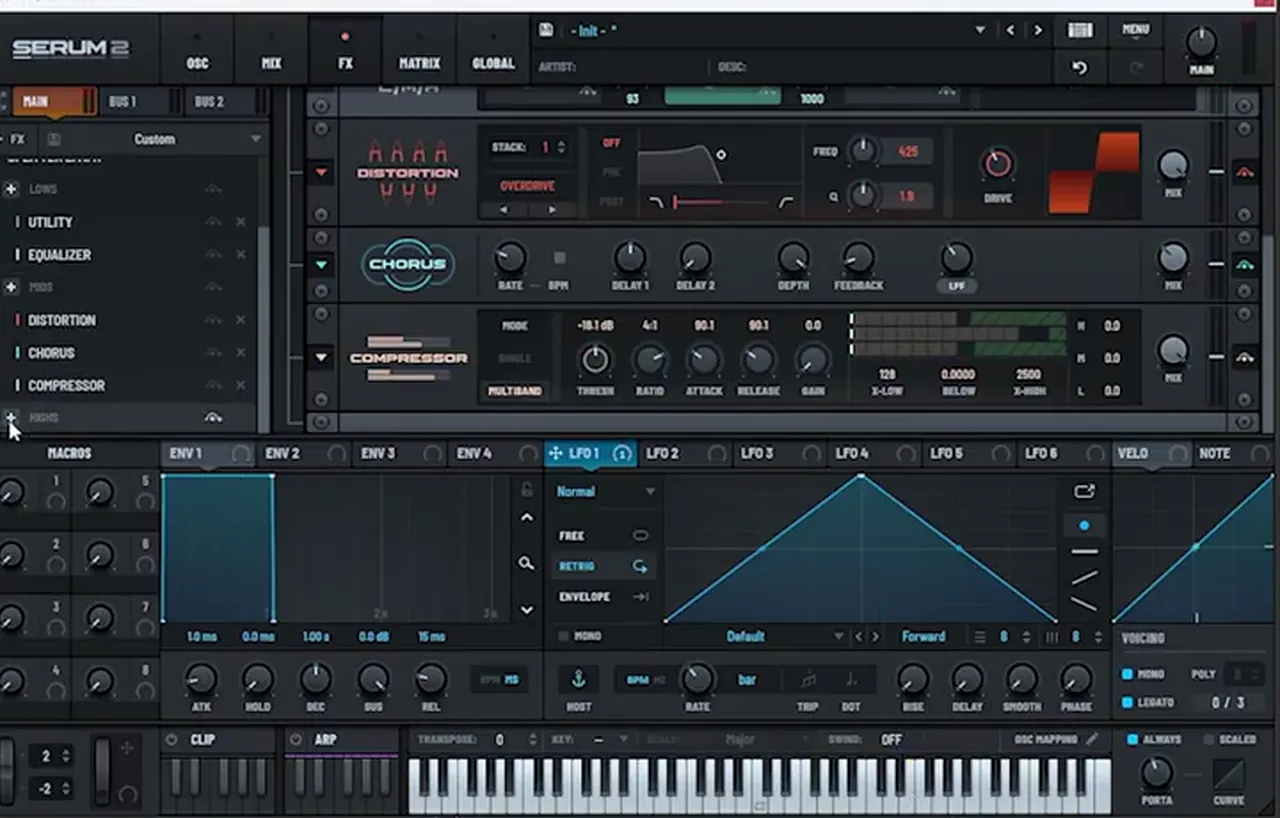Toggle the CLIP power button

(x=171, y=740)
